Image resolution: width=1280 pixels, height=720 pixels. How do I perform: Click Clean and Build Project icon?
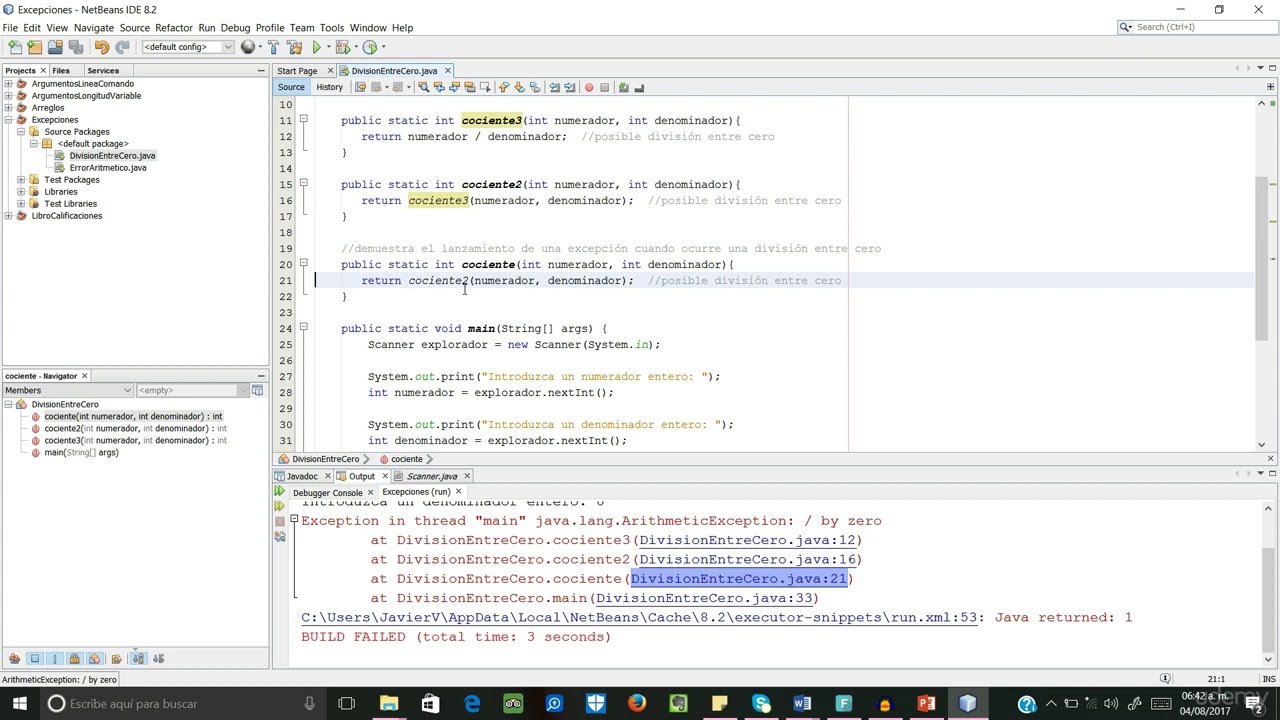pos(295,47)
